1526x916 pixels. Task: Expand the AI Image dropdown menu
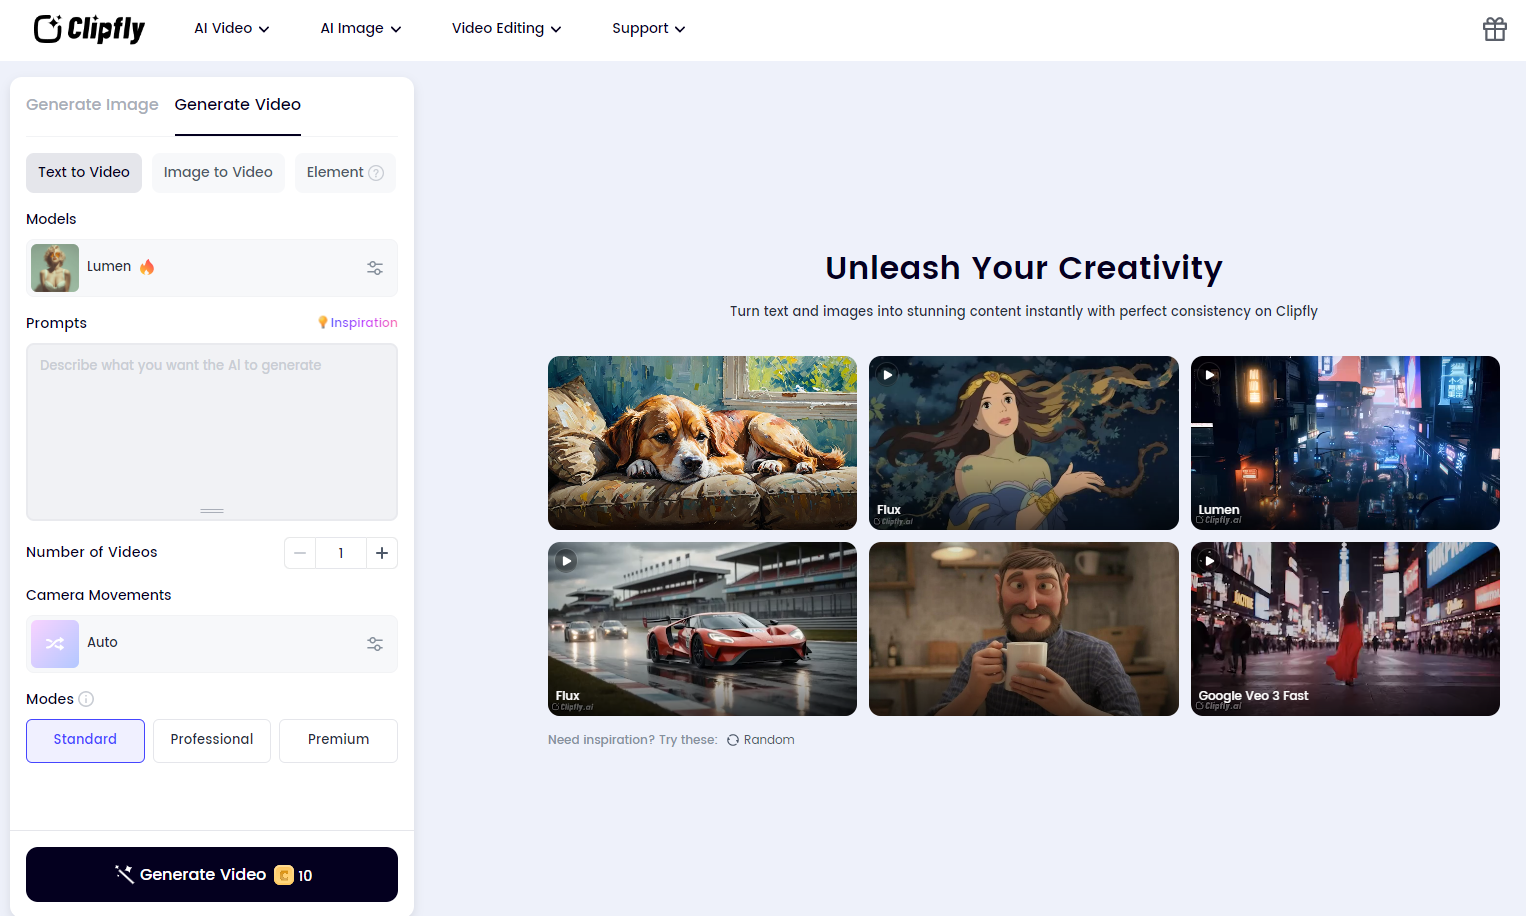361,29
